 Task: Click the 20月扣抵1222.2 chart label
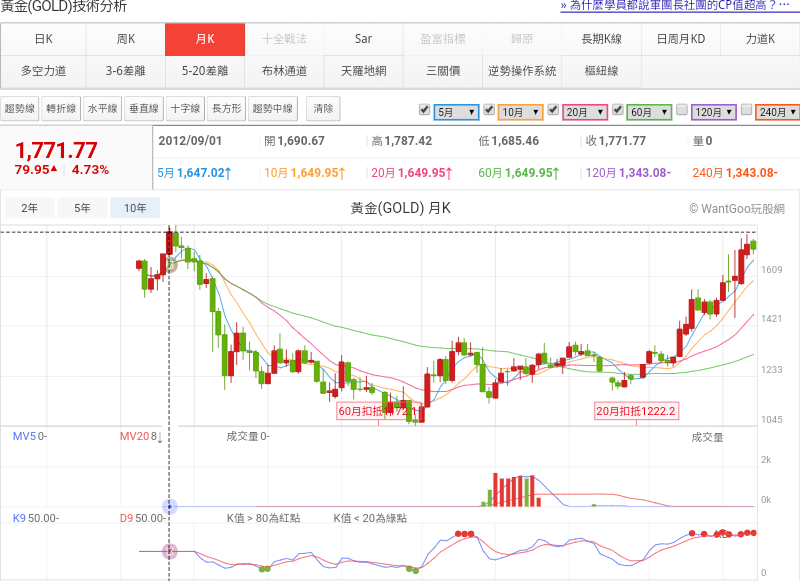(x=636, y=411)
